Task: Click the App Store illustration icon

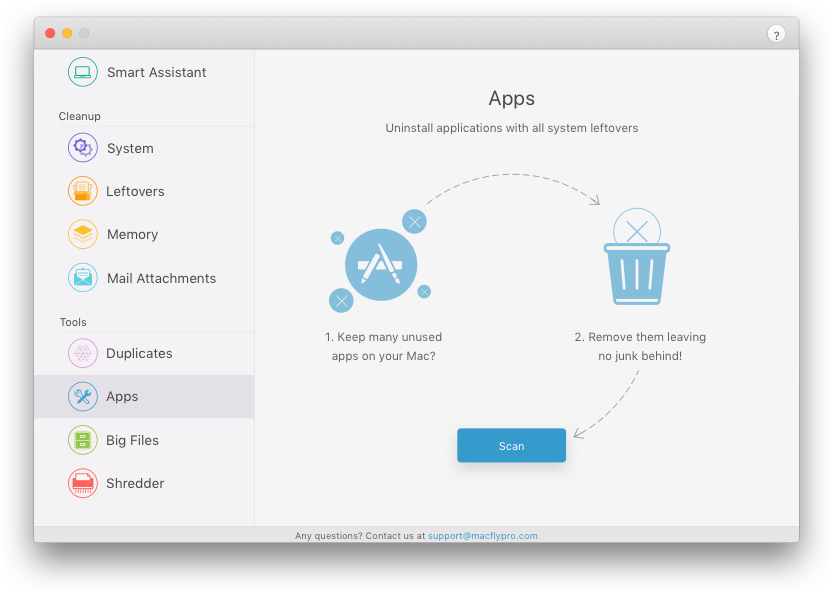Action: [x=381, y=264]
